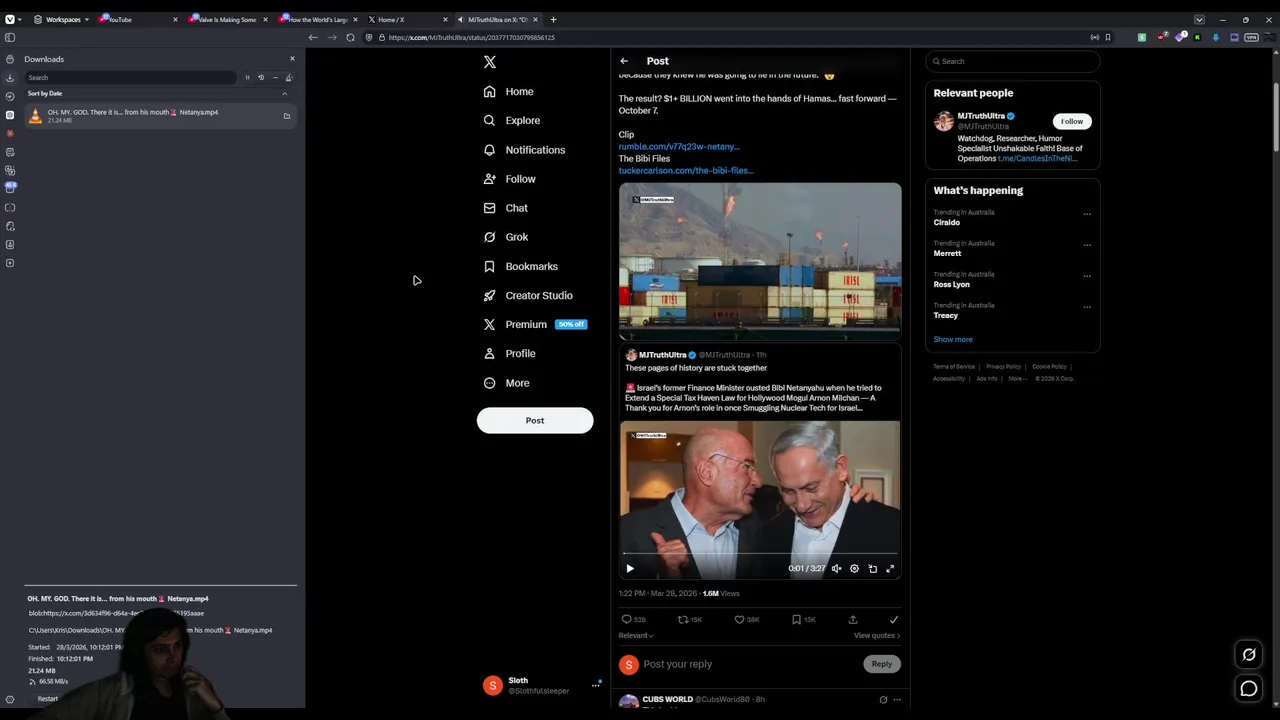Switch to How the World's Largest tab
1280x720 pixels.
click(317, 19)
